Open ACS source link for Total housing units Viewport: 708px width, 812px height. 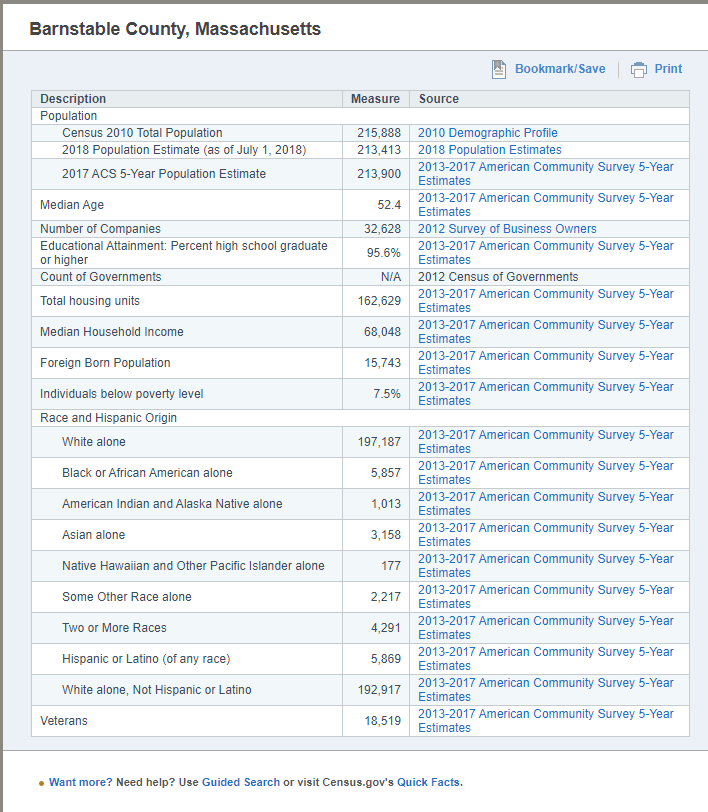[x=546, y=301]
